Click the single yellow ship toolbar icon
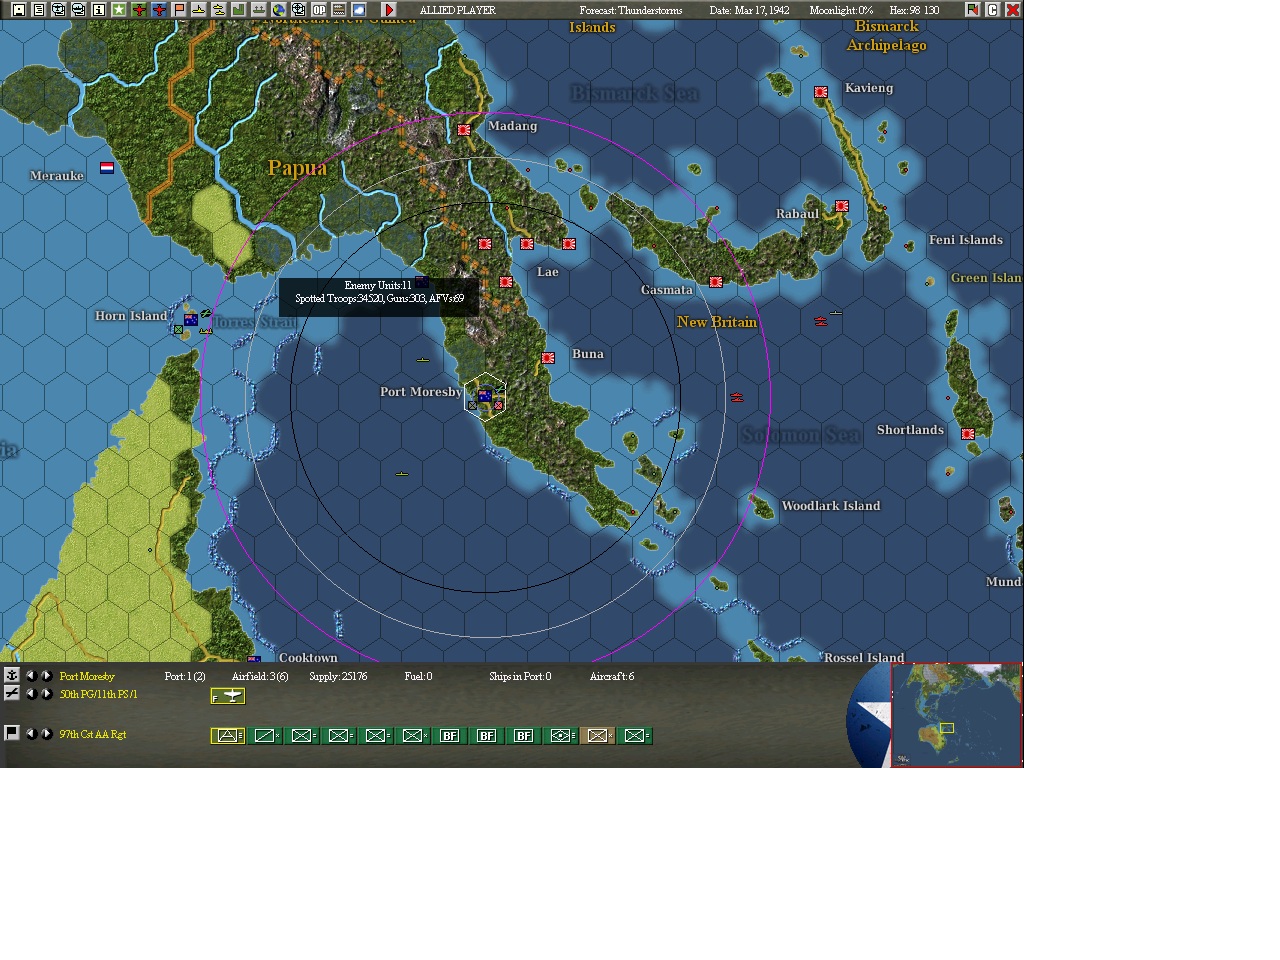 click(x=199, y=10)
